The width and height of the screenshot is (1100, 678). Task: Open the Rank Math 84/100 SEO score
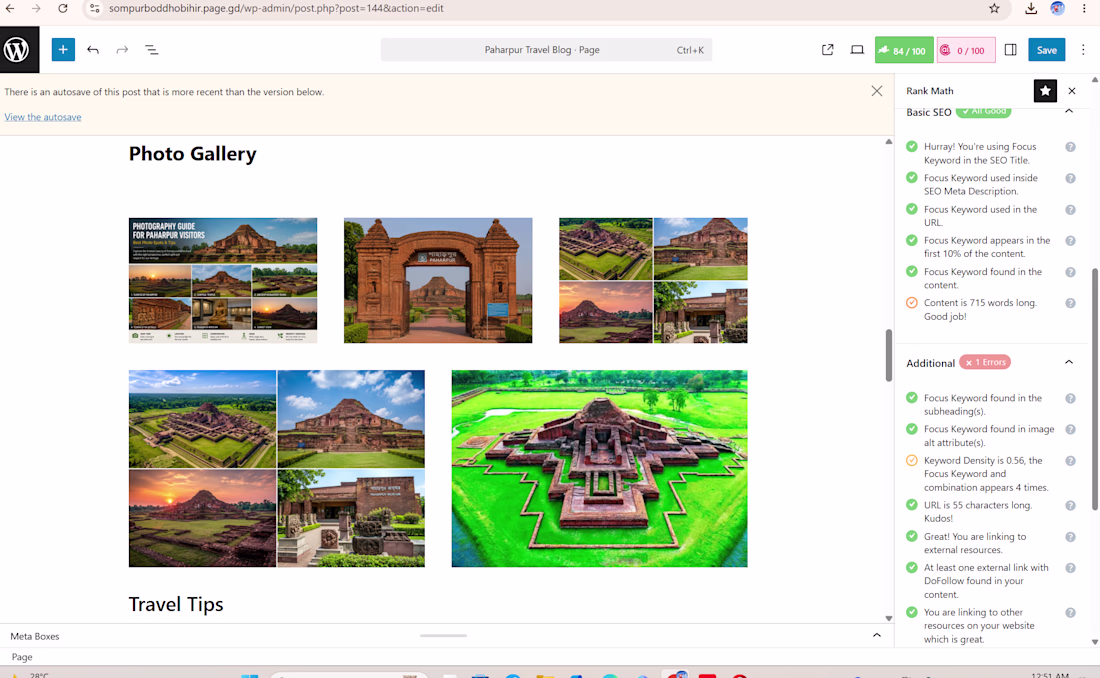coord(904,50)
